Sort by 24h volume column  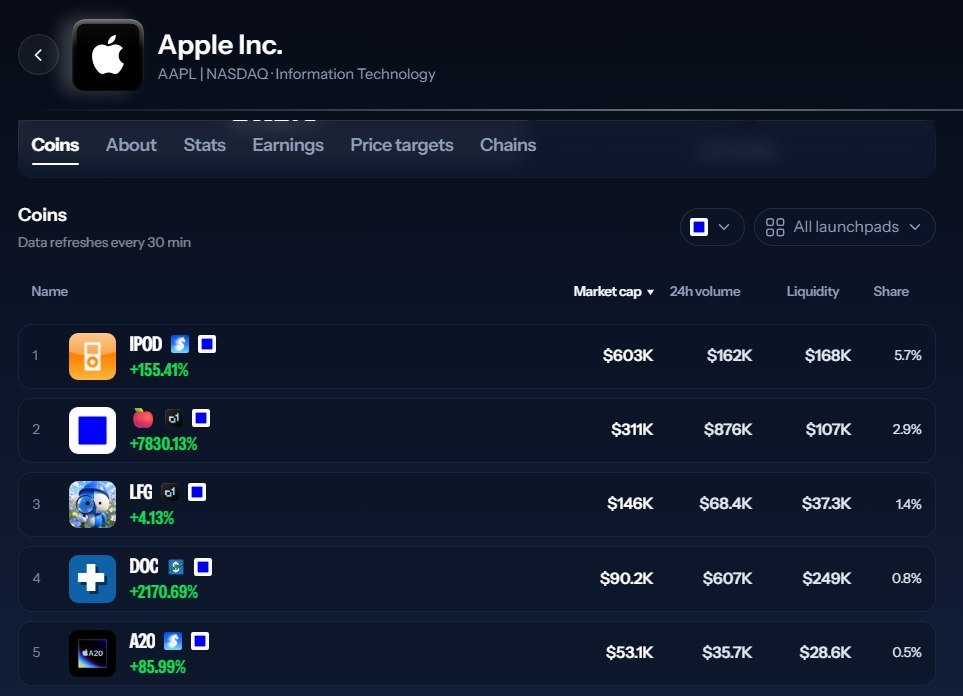click(x=705, y=291)
